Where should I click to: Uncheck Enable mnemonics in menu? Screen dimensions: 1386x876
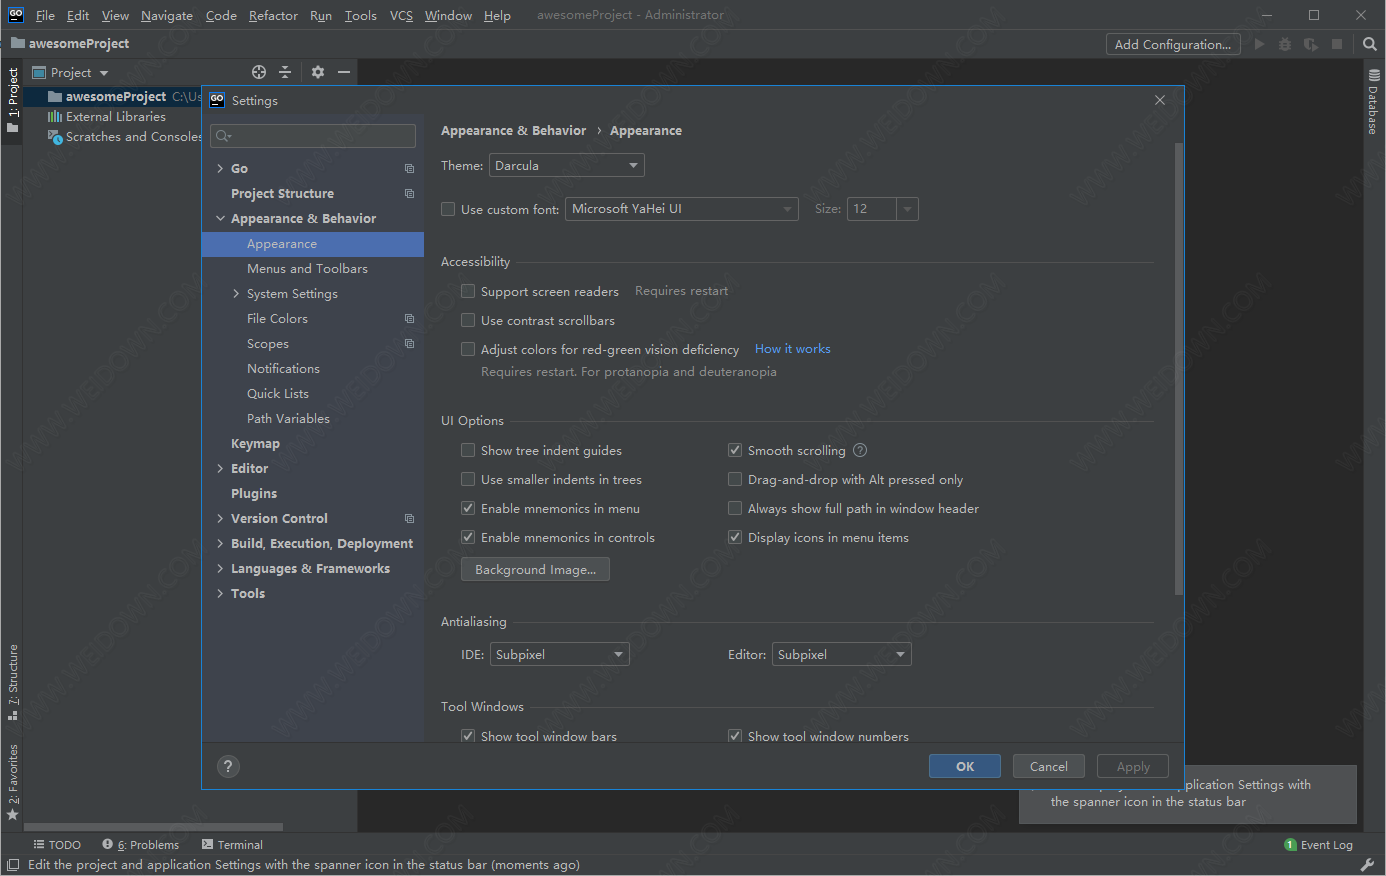pos(468,508)
